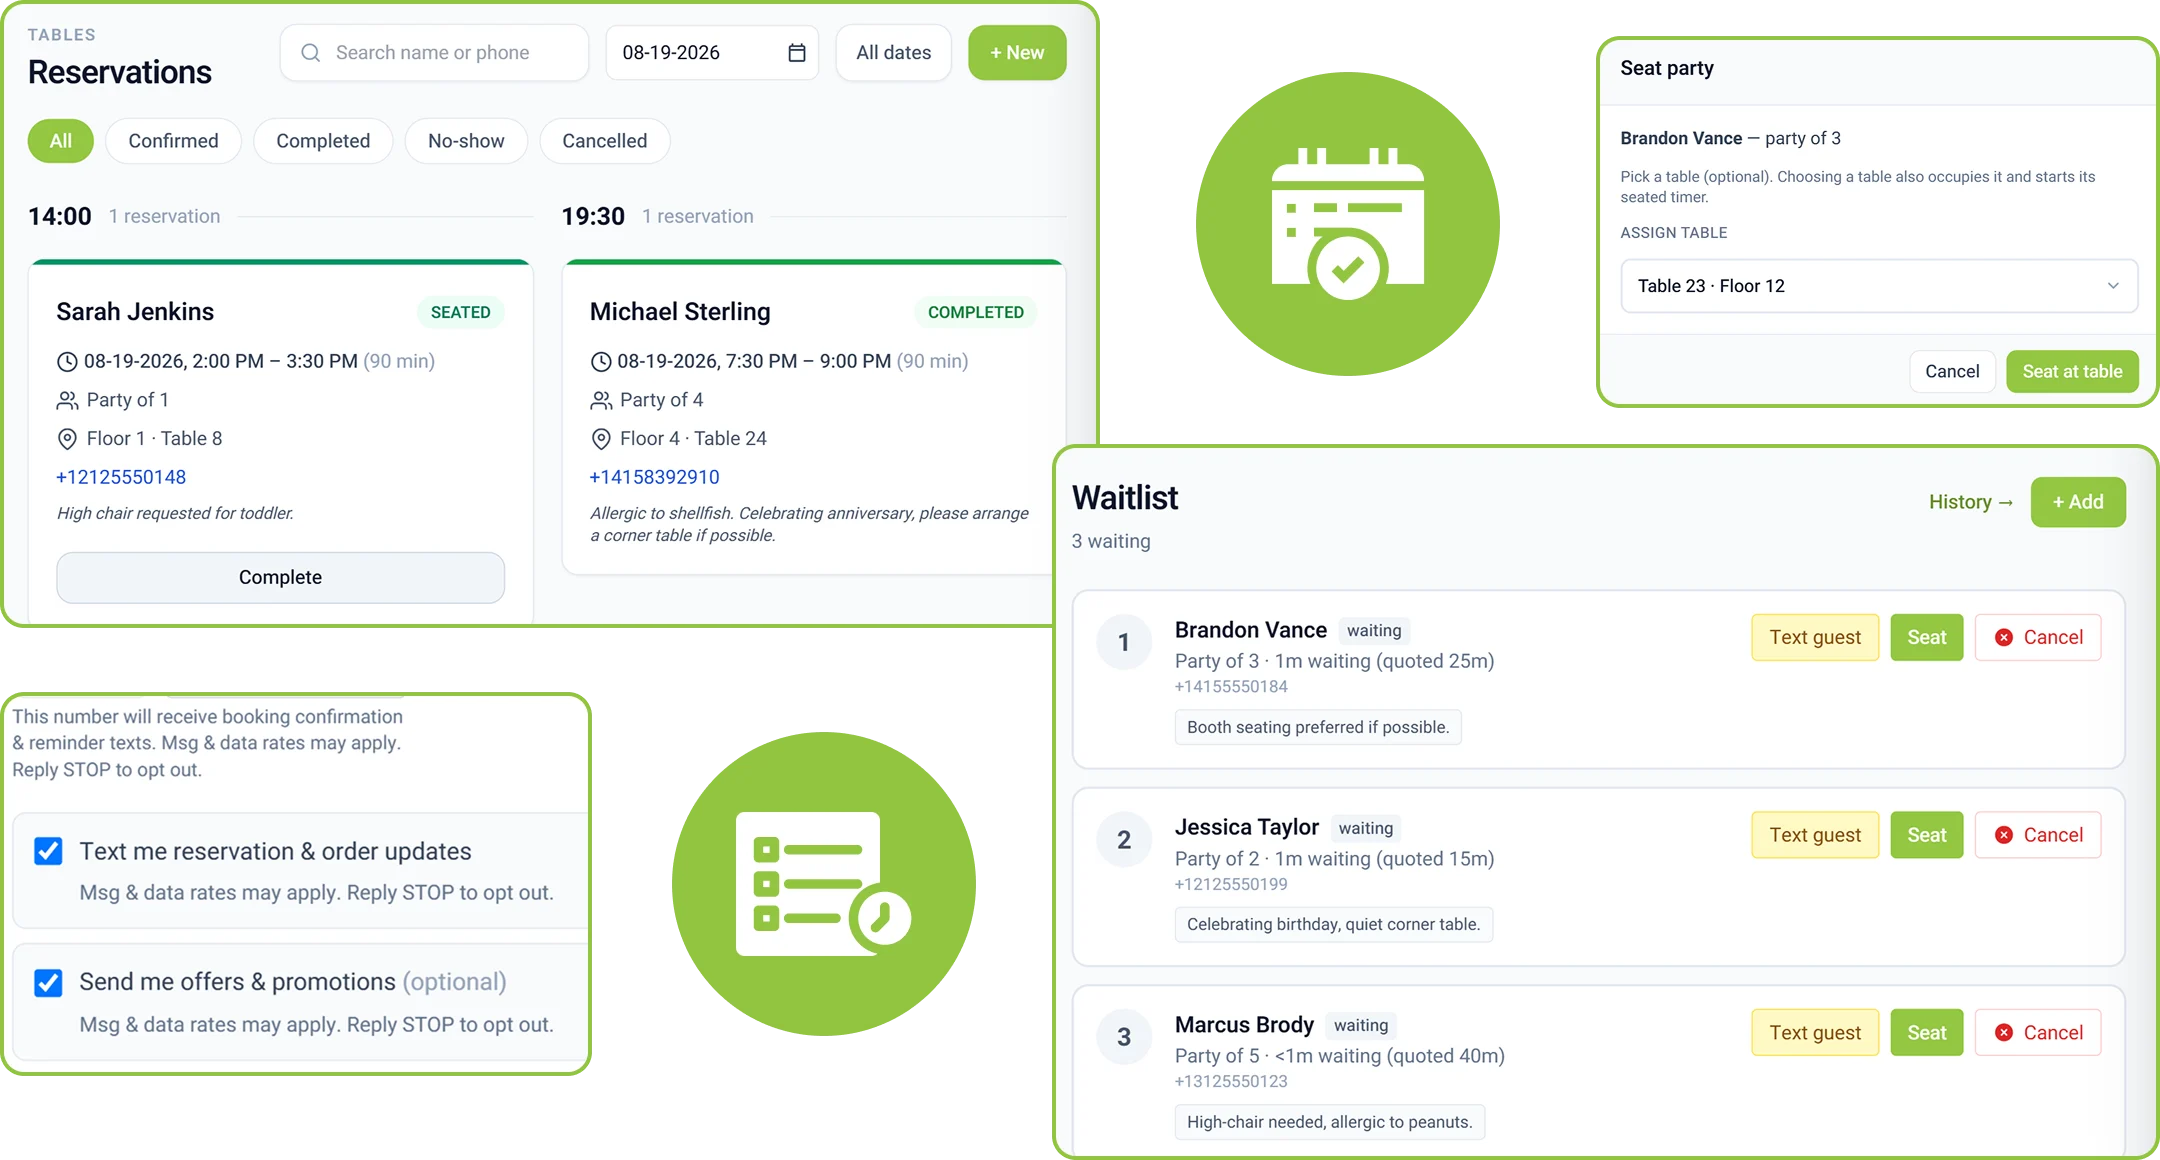Show Completed reservations
Viewport: 2160px width, 1160px height.
pos(323,141)
